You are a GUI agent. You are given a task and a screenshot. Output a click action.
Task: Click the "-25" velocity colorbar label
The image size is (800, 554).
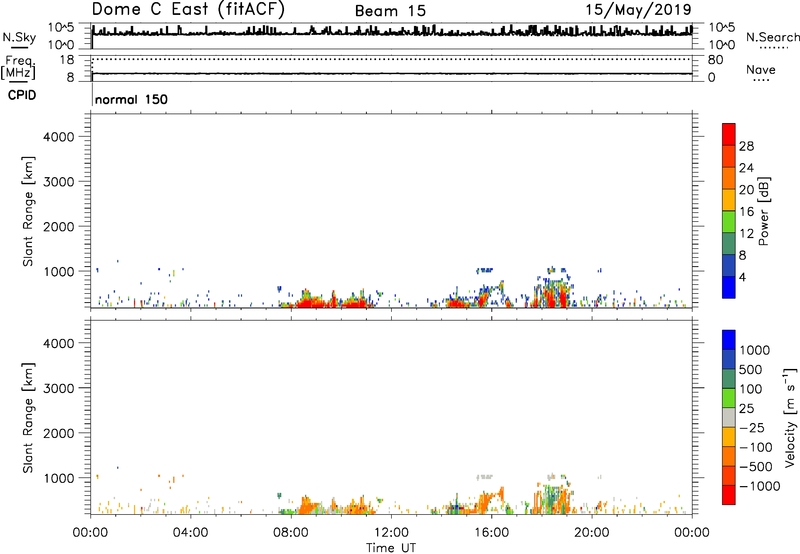[752, 428]
